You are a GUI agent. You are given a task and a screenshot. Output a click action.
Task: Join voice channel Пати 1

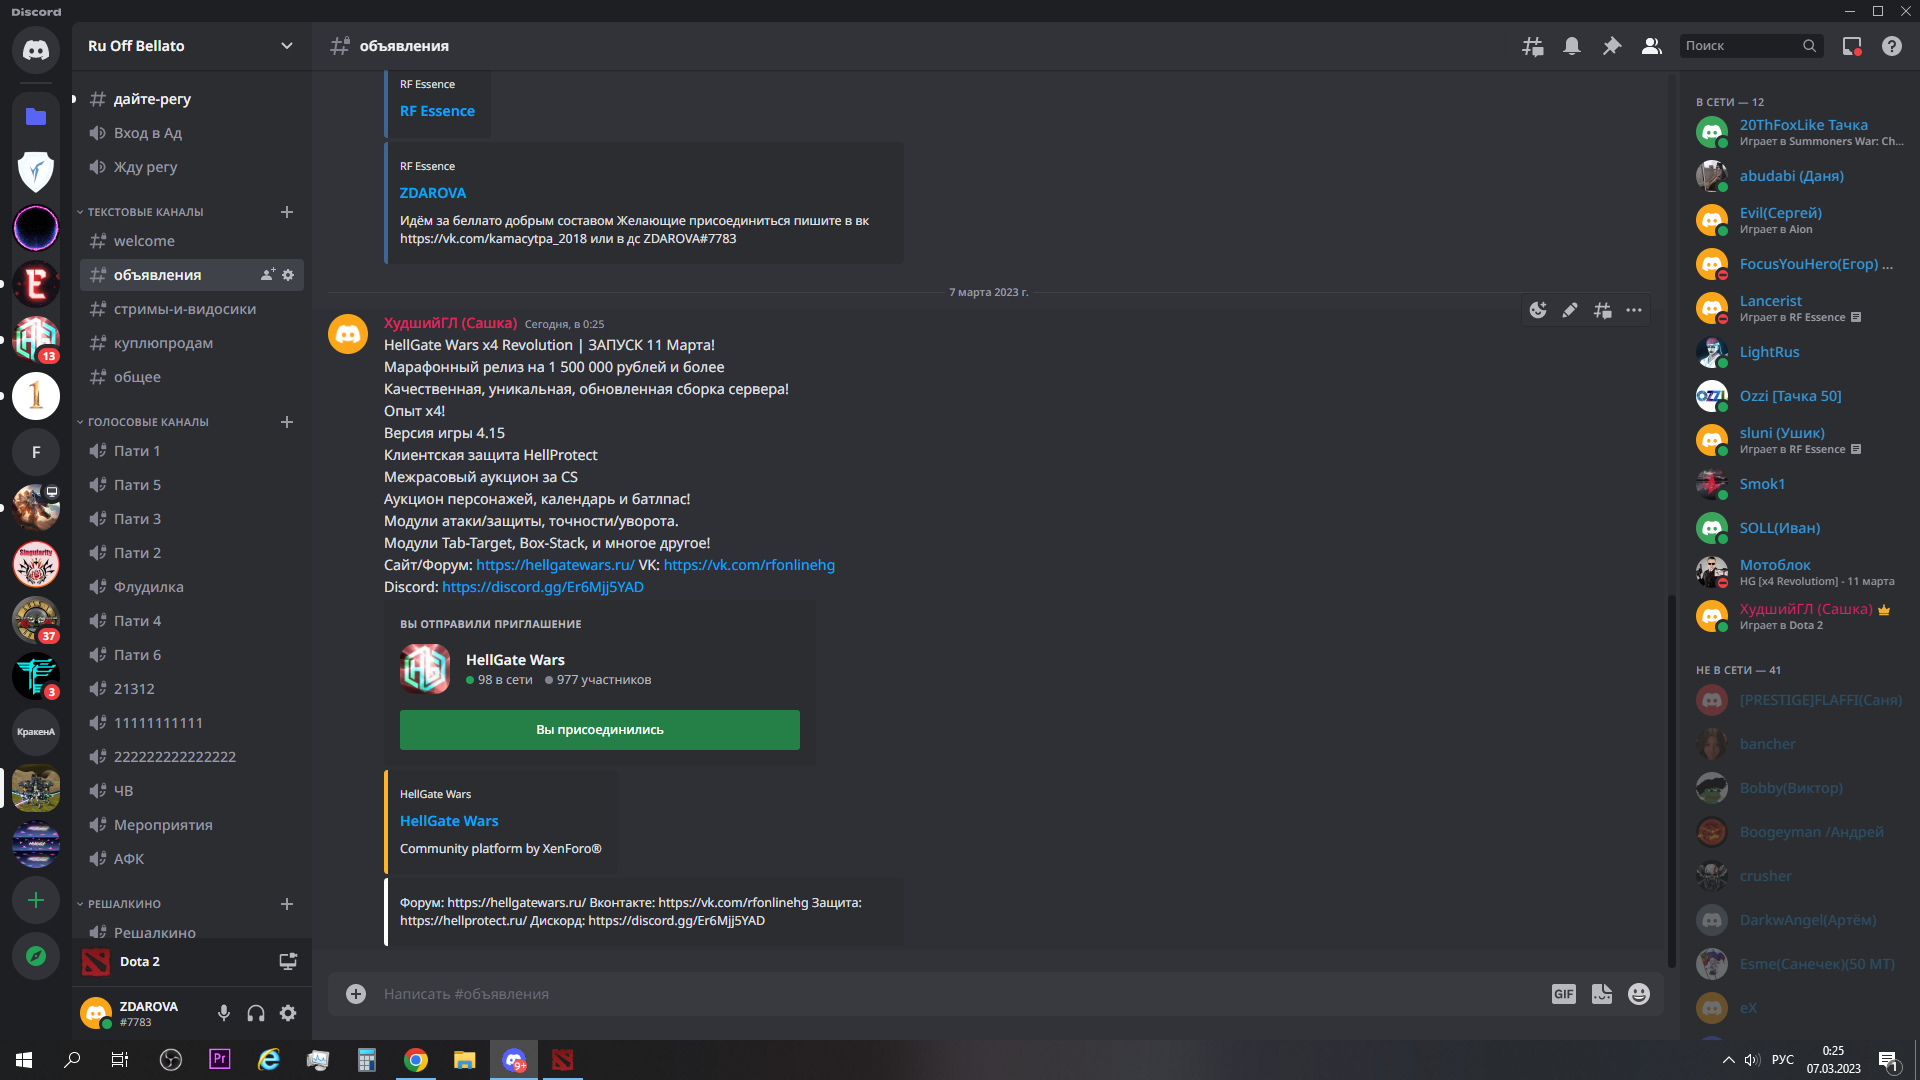pyautogui.click(x=192, y=451)
